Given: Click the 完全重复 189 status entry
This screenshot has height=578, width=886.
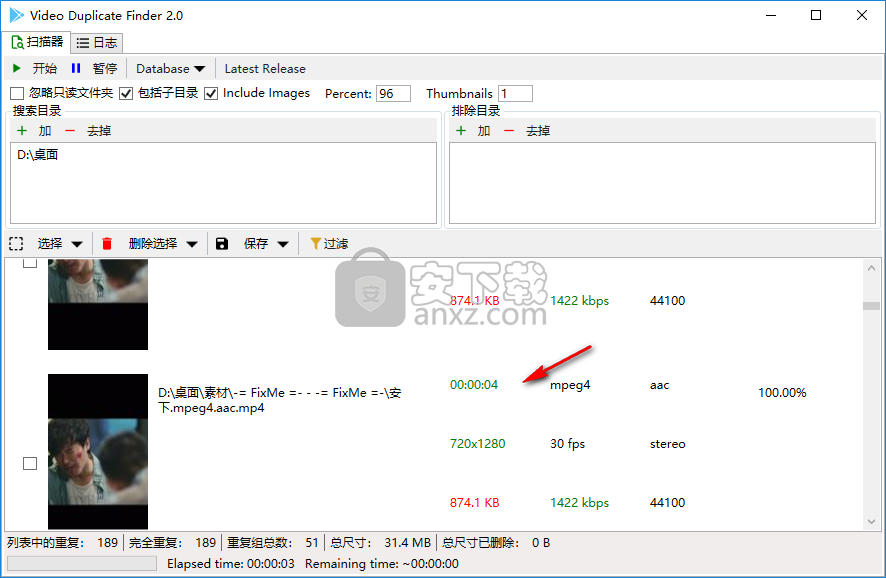Looking at the screenshot, I should pyautogui.click(x=172, y=542).
